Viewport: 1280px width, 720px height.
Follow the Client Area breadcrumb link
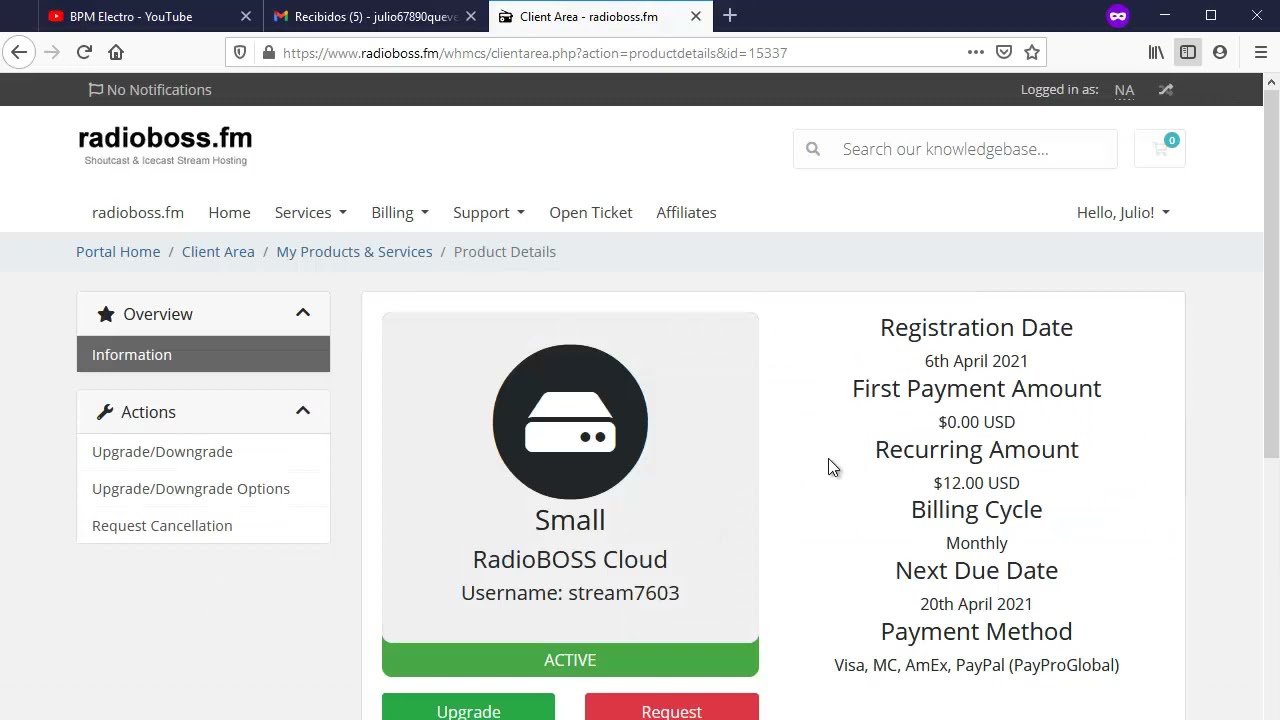tap(218, 252)
